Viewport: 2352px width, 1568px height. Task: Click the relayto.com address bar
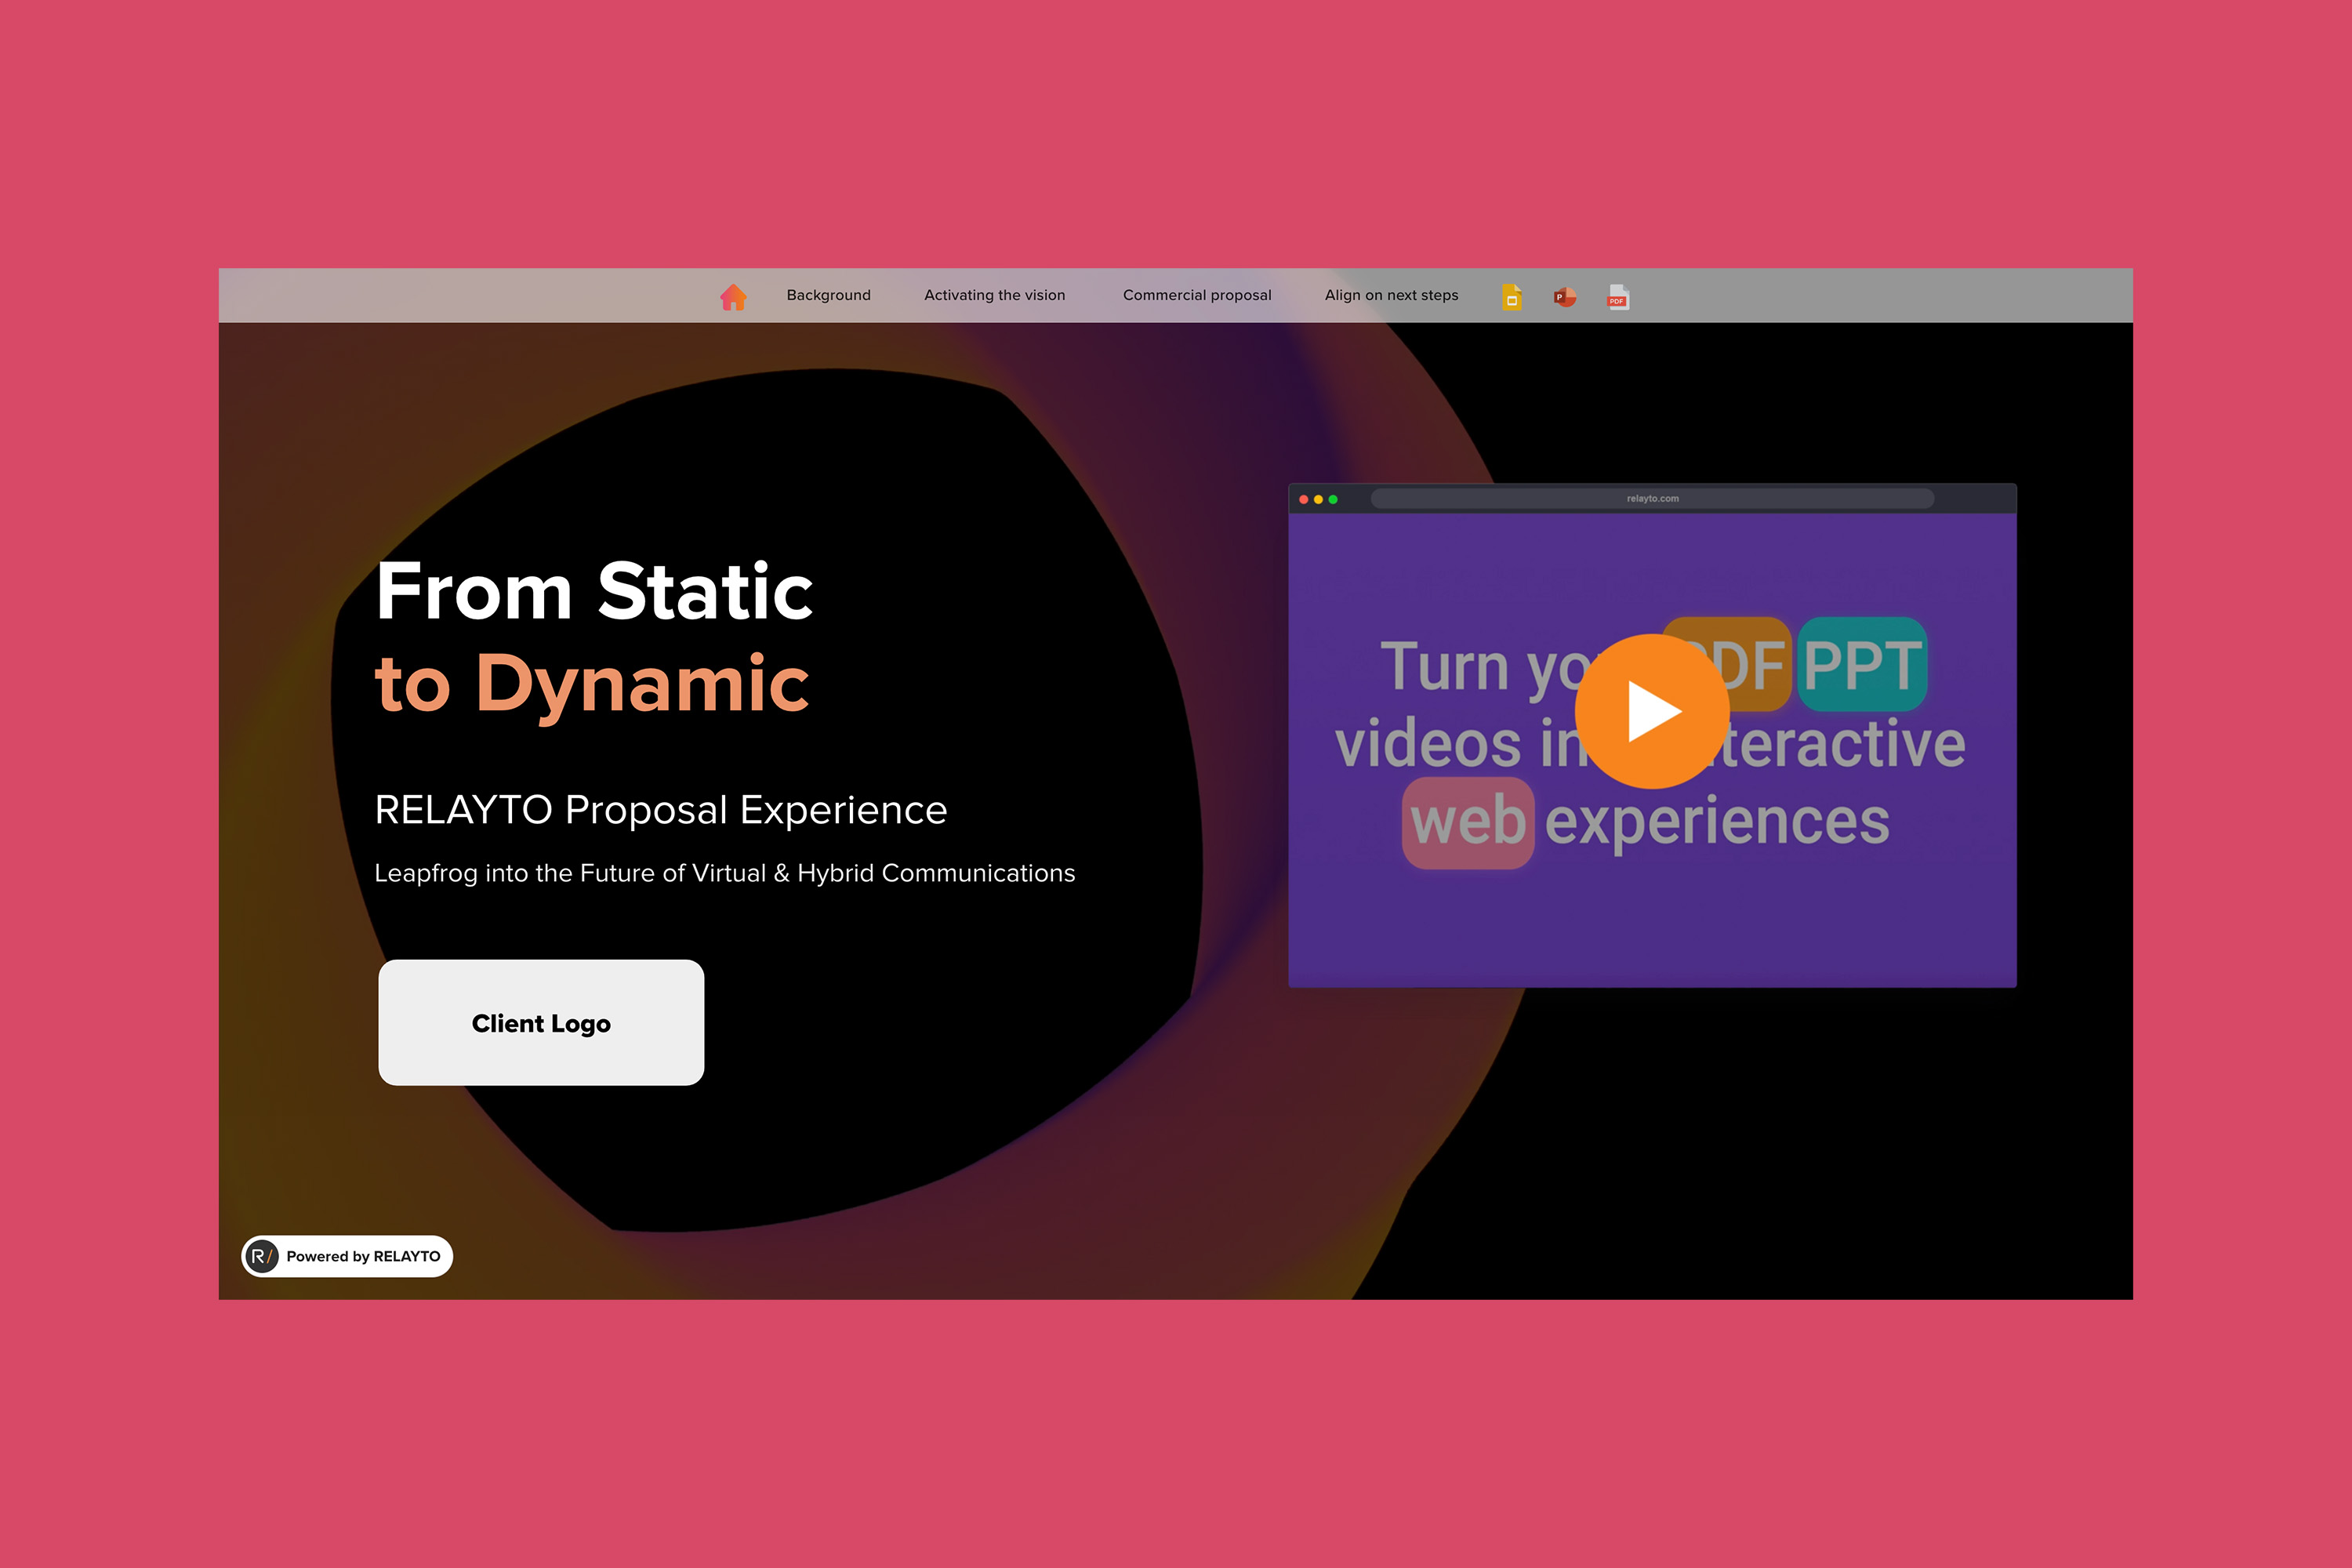click(x=1652, y=498)
